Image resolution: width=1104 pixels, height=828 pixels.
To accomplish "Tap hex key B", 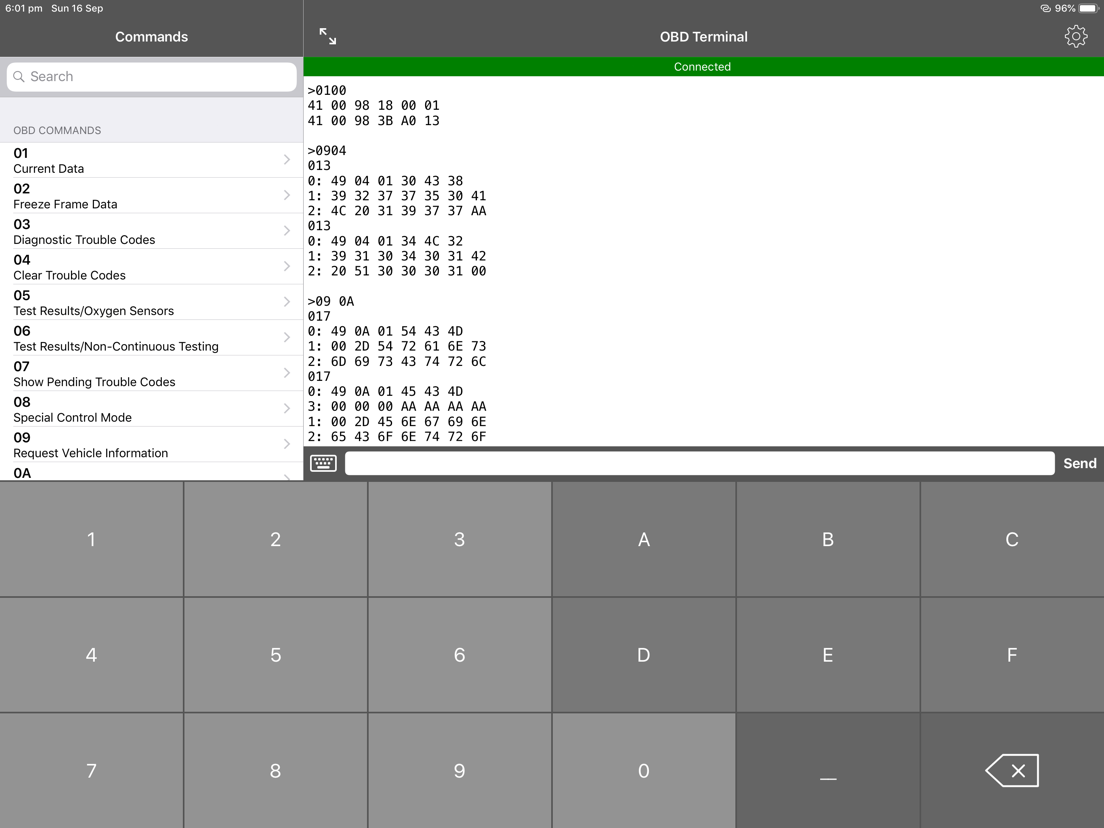I will [x=828, y=539].
